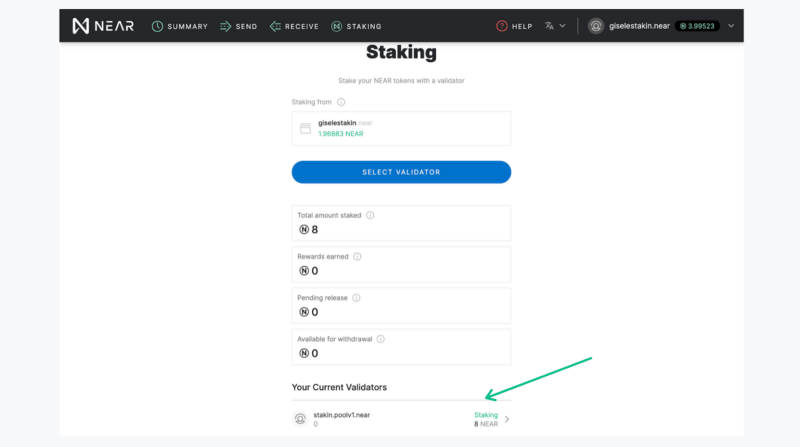Expand the account menu chevron
This screenshot has width=800, height=447.
point(731,26)
